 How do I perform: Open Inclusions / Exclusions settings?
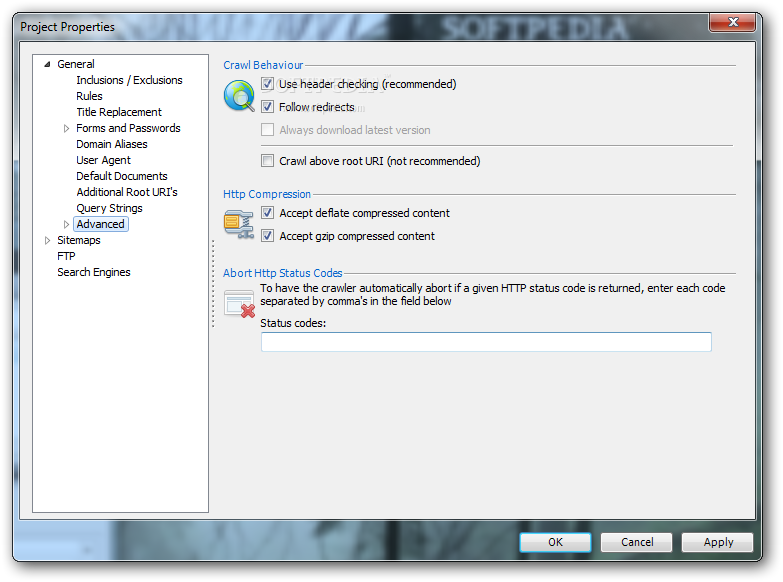pos(129,80)
